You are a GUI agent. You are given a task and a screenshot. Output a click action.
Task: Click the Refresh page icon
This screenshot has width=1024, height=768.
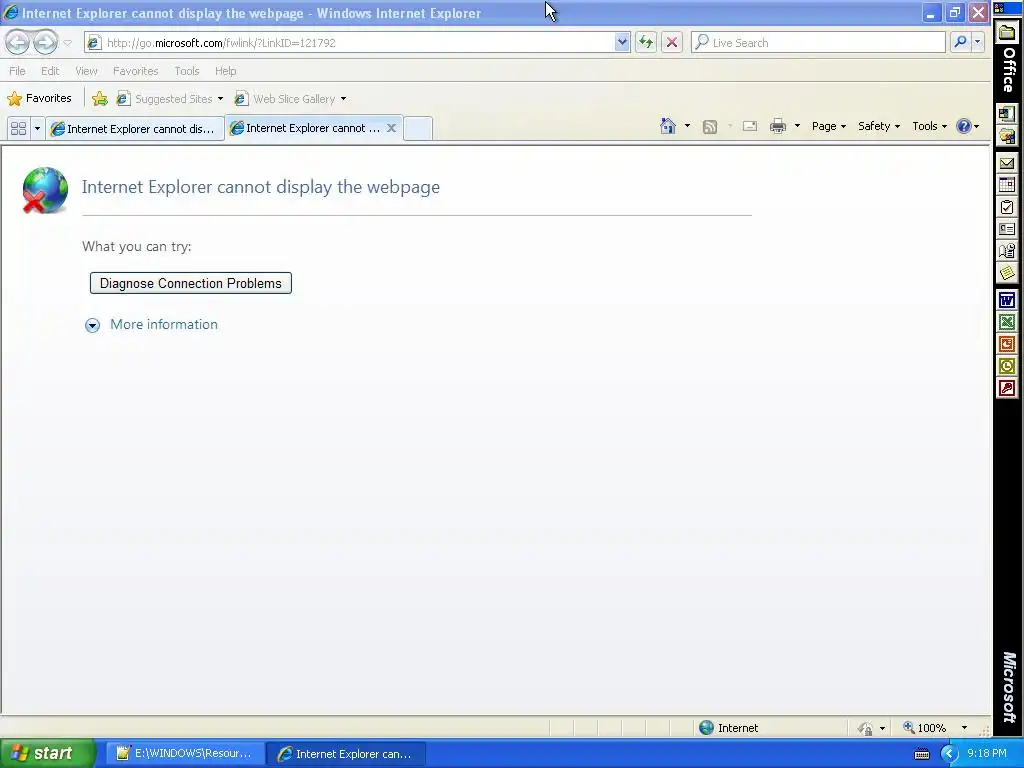[x=646, y=42]
